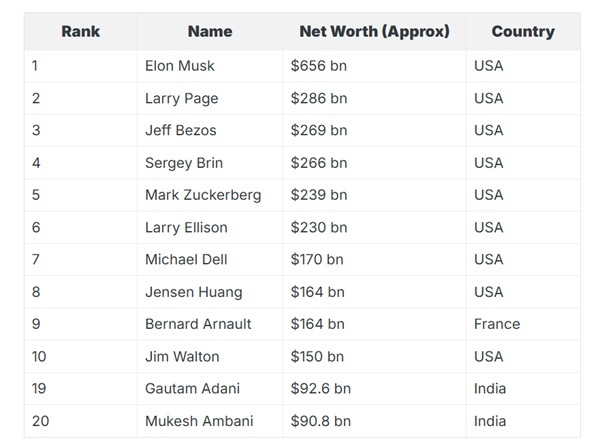The image size is (600, 441).
Task: Click the Name column header
Action: [x=210, y=31]
